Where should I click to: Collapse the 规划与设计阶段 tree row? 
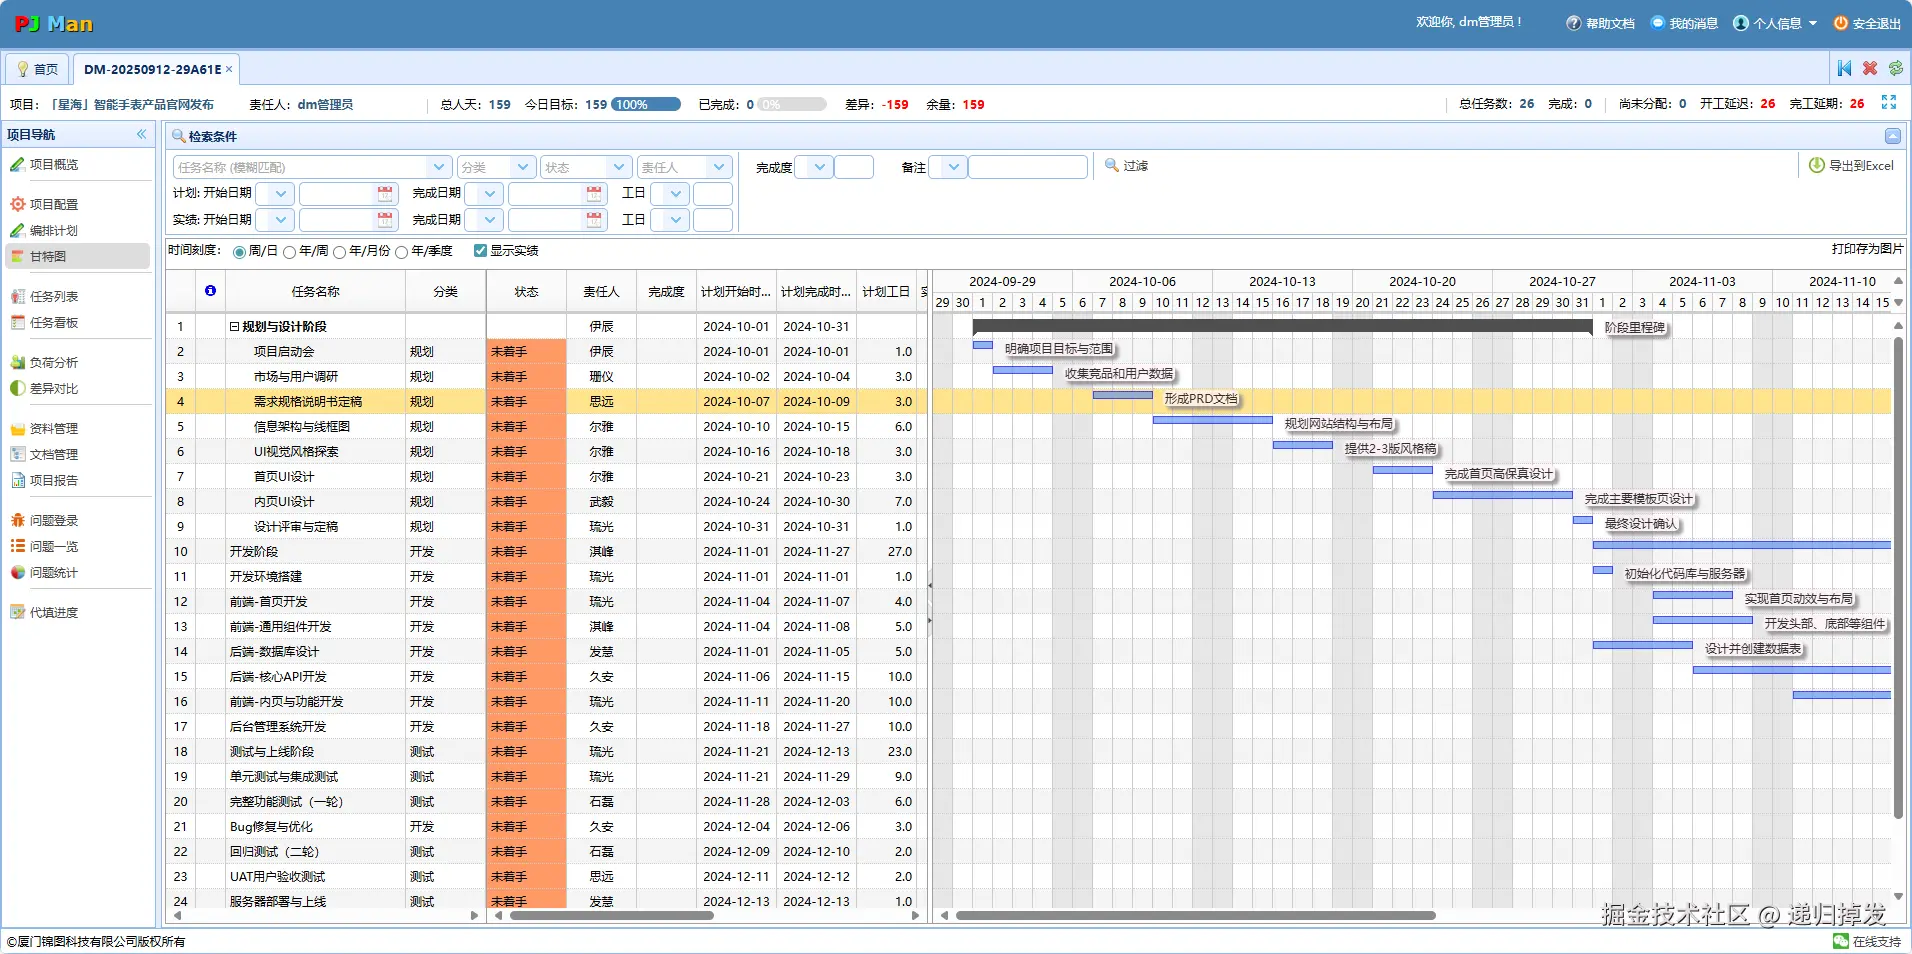[234, 326]
